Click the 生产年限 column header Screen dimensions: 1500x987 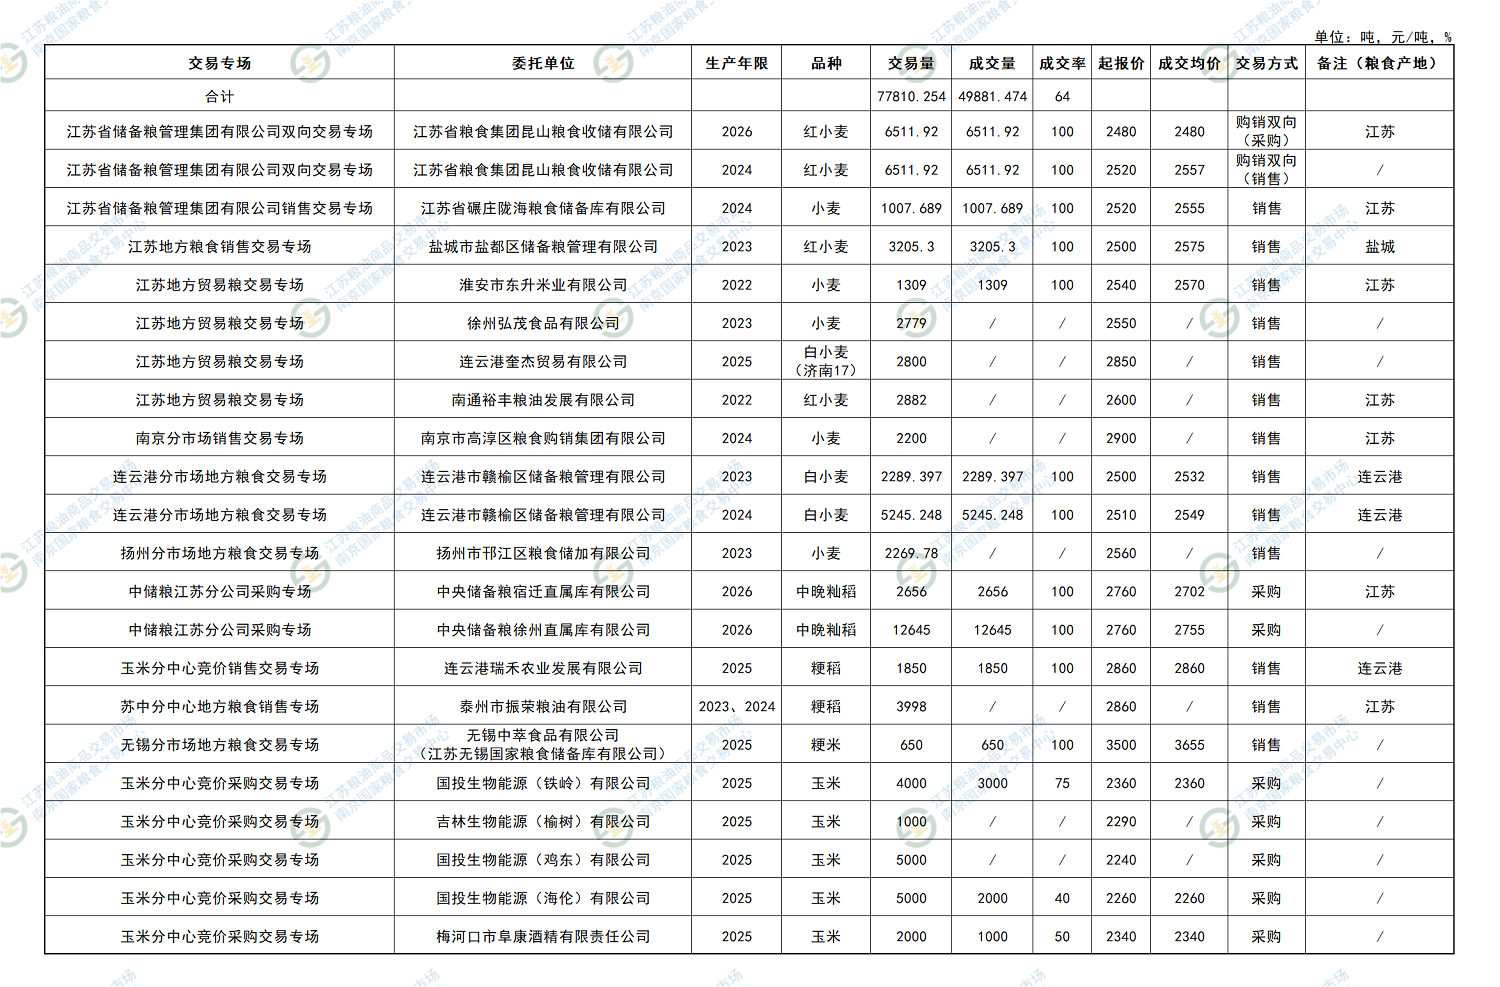pyautogui.click(x=736, y=63)
